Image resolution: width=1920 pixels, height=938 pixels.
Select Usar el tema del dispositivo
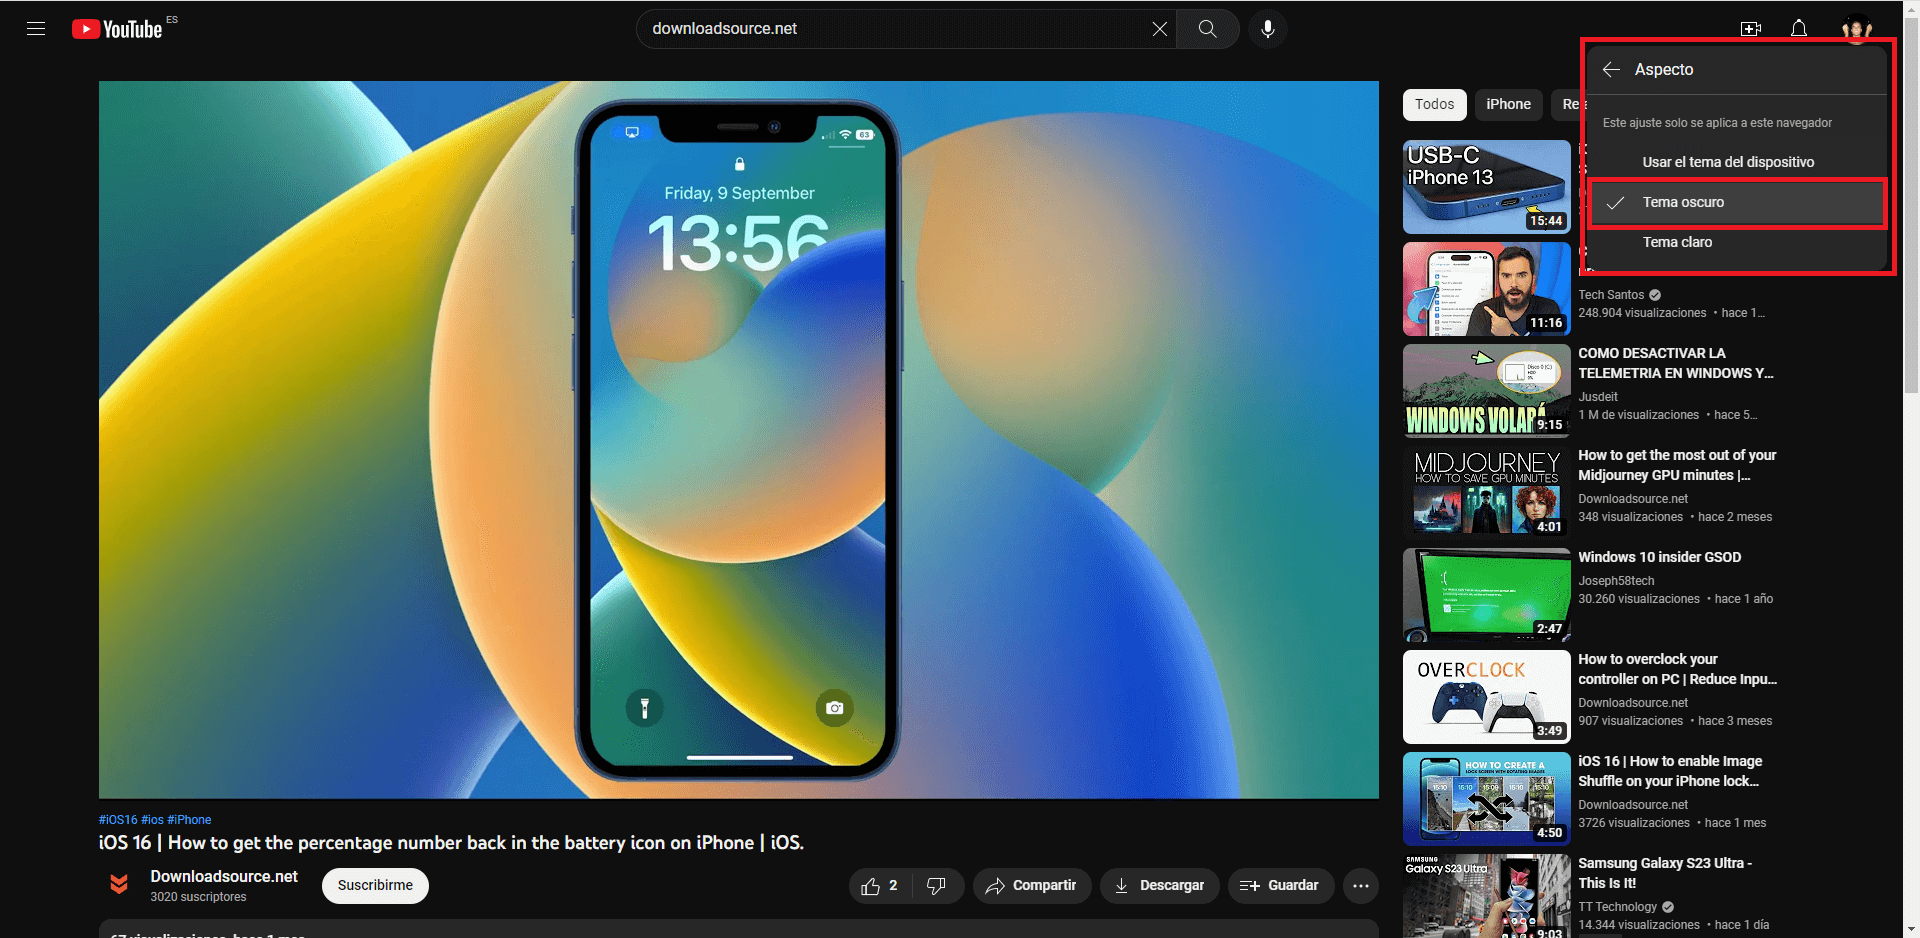pos(1737,162)
